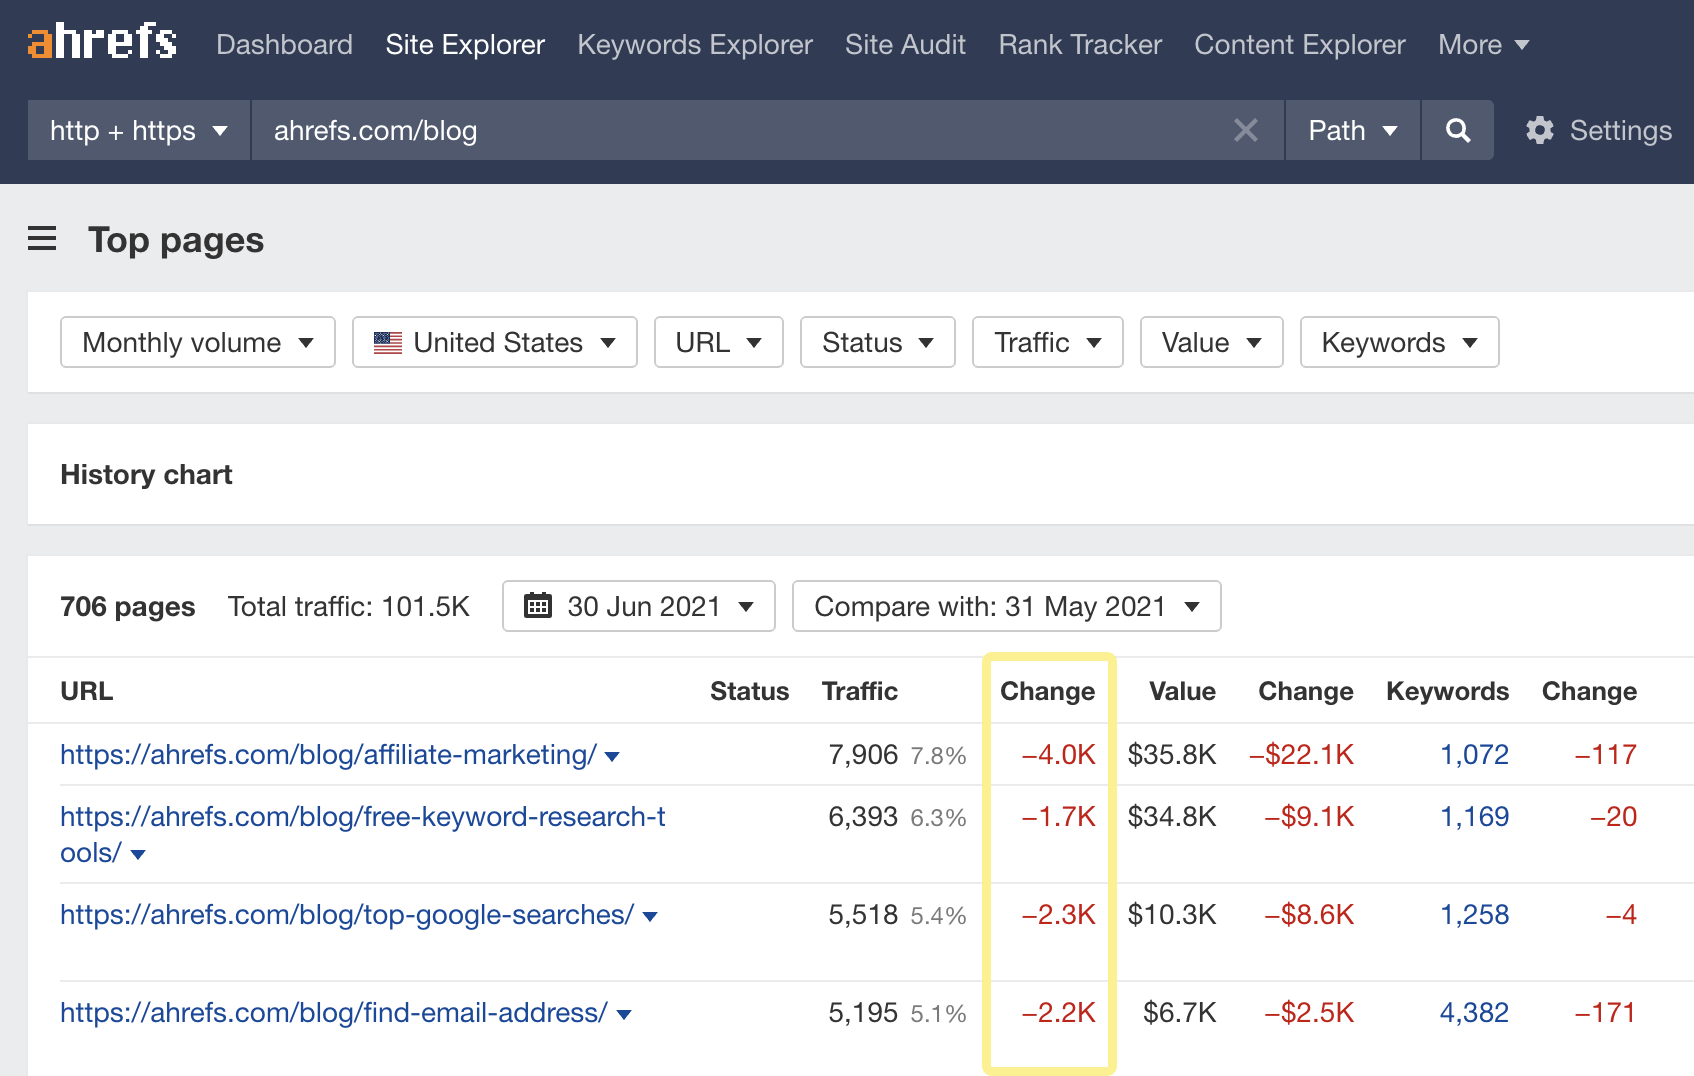
Task: Open the Path mode dropdown
Action: [1352, 130]
